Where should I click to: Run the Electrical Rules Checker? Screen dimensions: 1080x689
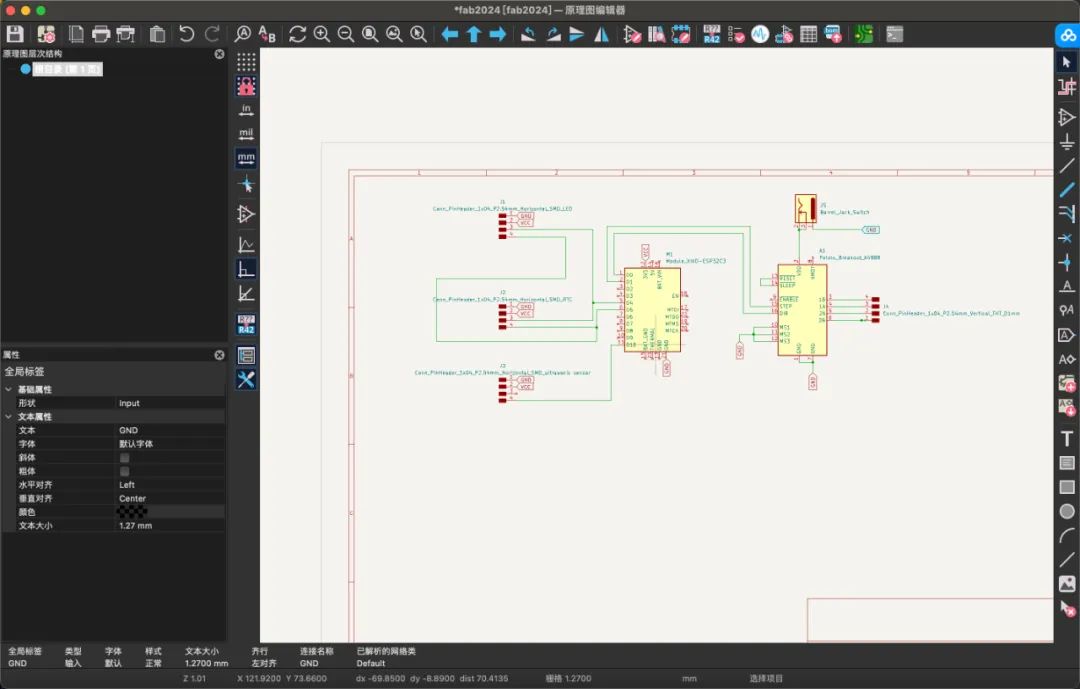[x=736, y=34]
